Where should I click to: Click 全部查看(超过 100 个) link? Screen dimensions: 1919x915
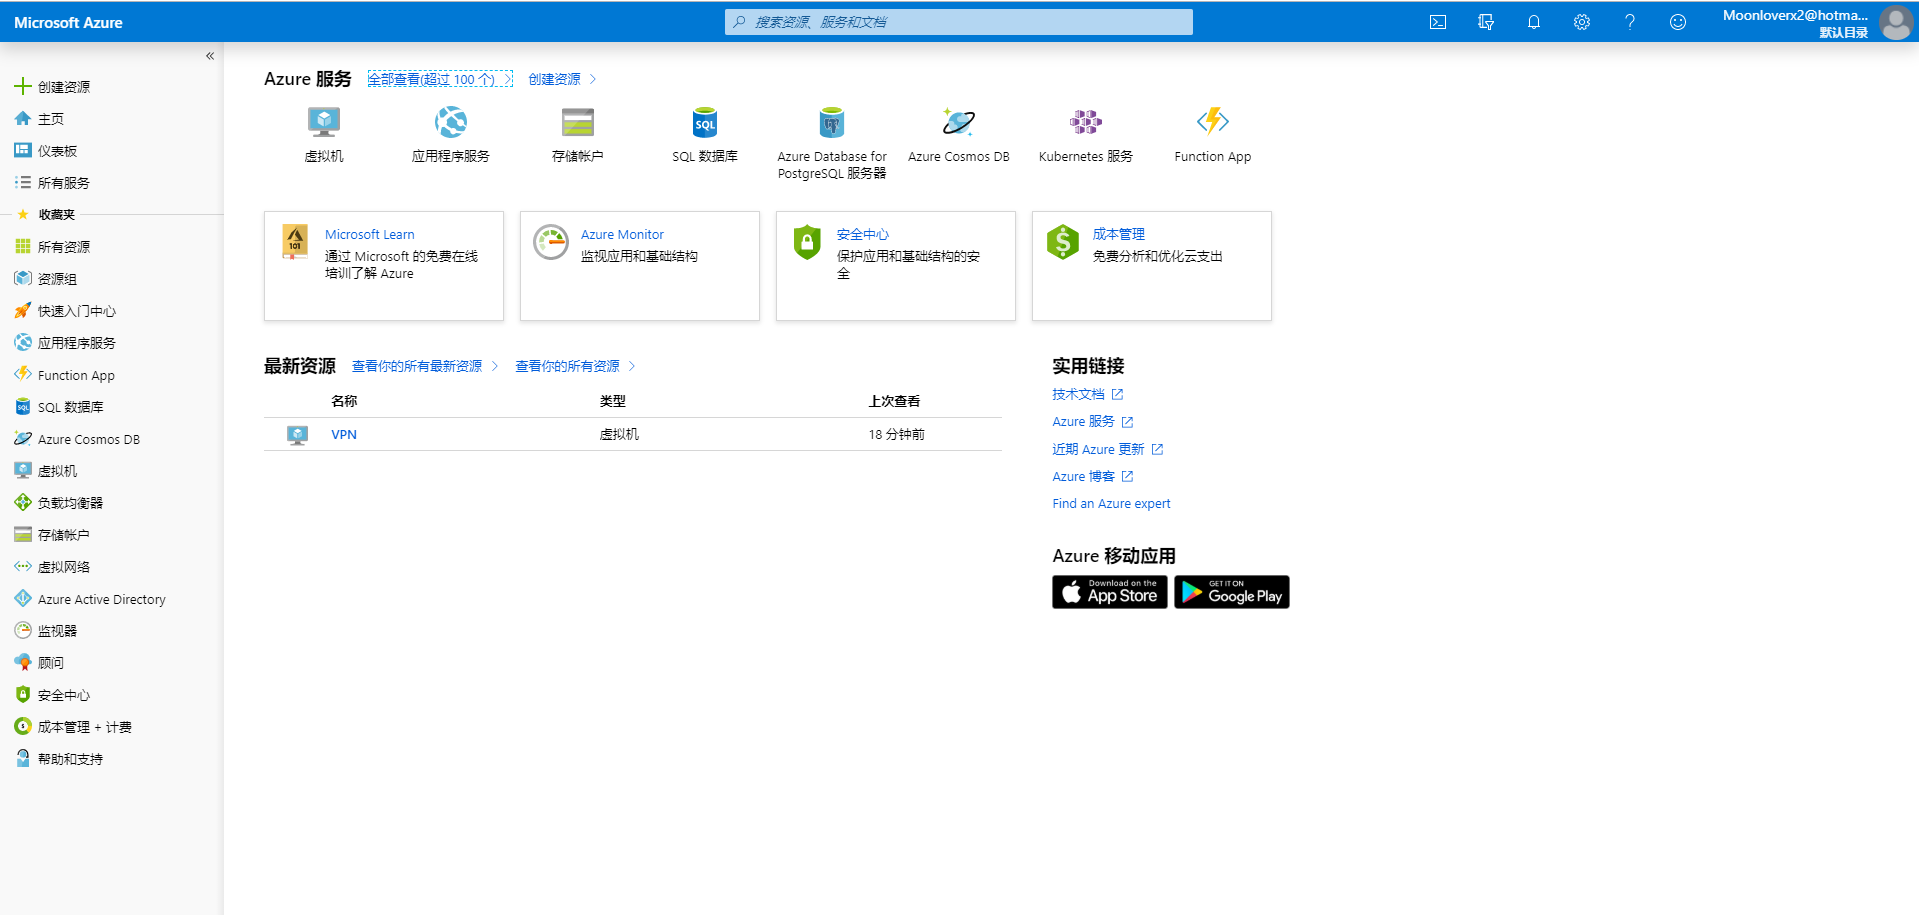click(x=440, y=79)
